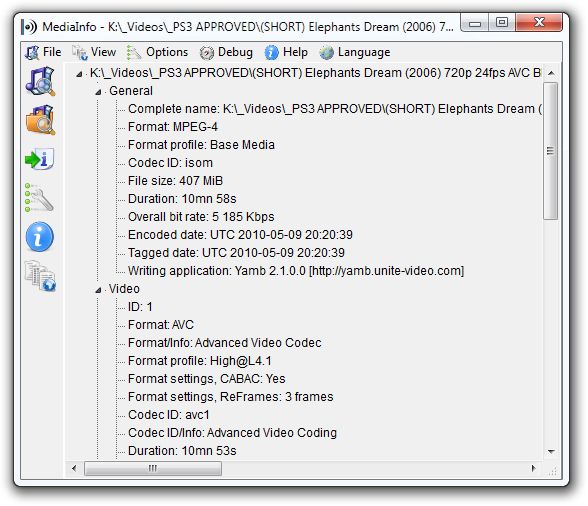Open the Language menu
This screenshot has width=588, height=506.
355,52
